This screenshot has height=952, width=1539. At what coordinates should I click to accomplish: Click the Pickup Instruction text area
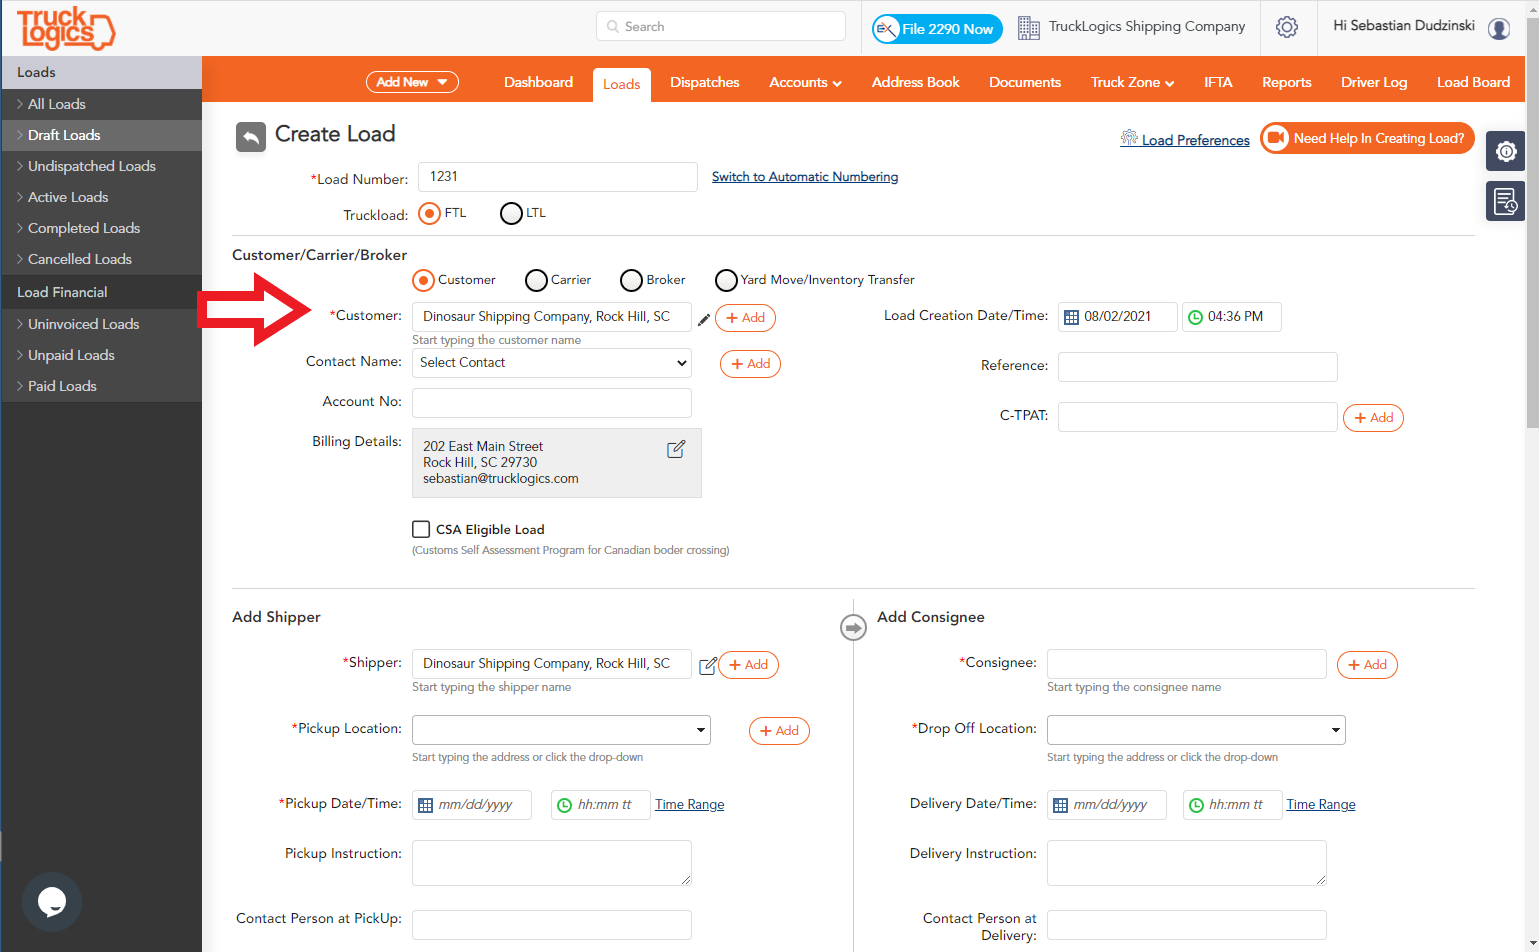[x=552, y=863]
